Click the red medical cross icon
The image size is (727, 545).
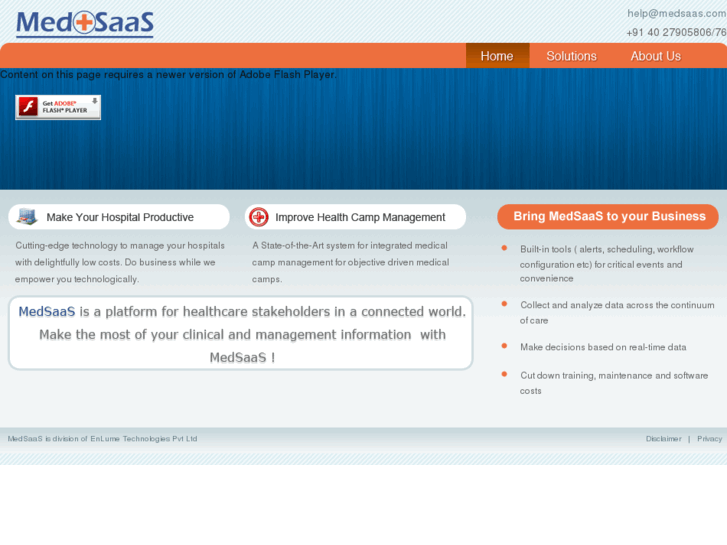pos(259,217)
